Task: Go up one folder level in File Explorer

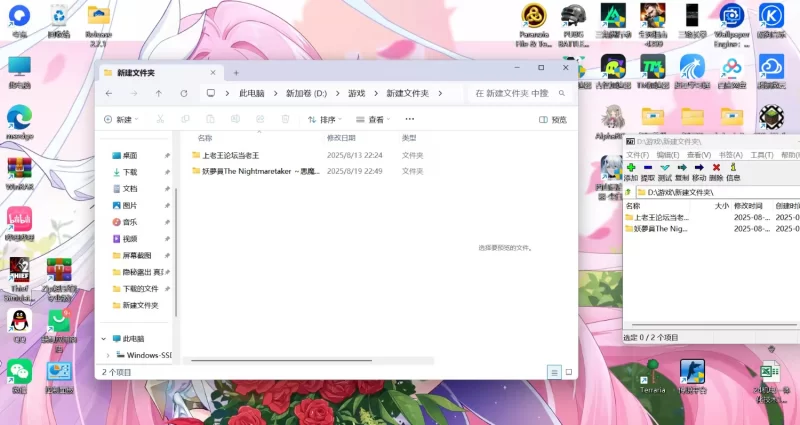Action: point(159,93)
